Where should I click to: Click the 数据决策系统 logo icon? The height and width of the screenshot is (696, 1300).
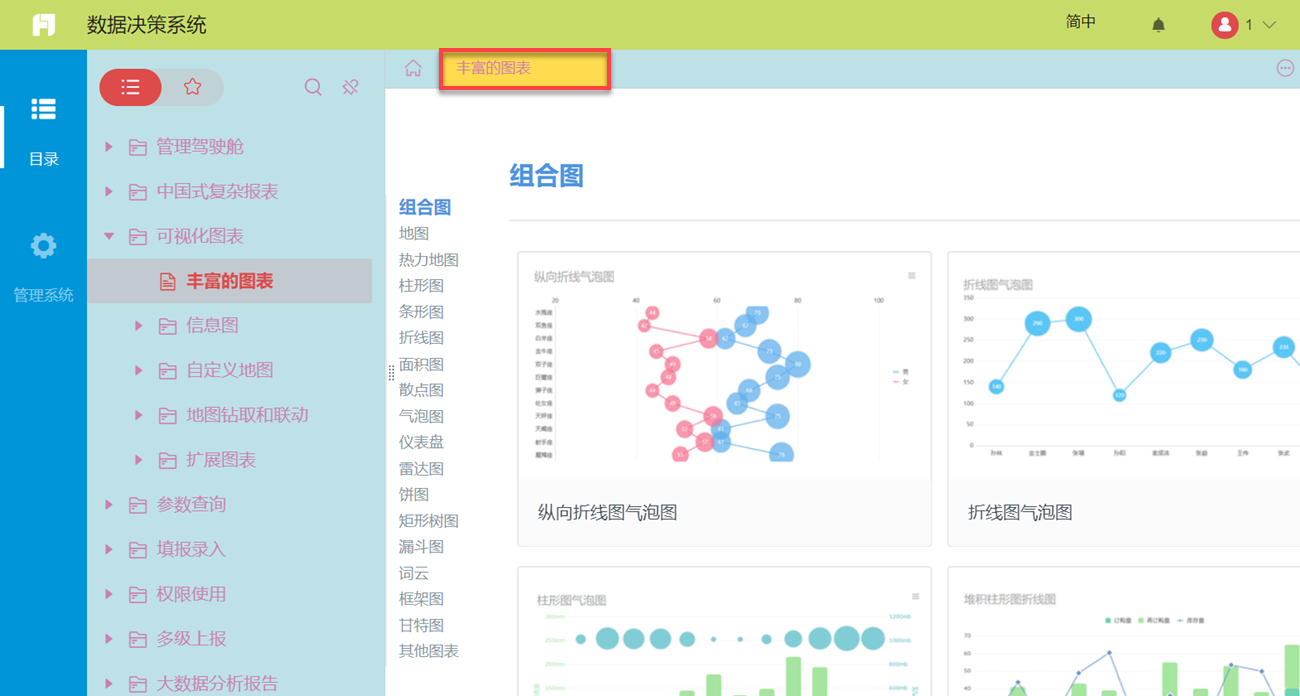(43, 25)
